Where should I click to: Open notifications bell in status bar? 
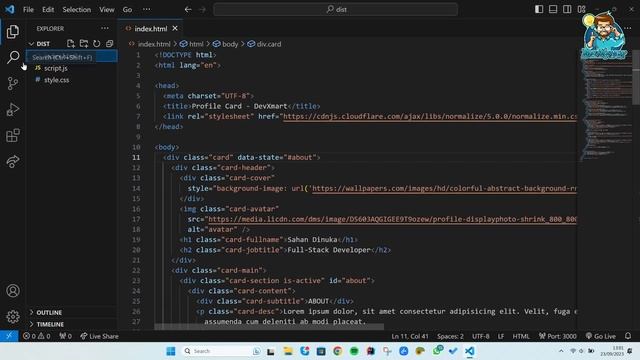click(x=628, y=336)
